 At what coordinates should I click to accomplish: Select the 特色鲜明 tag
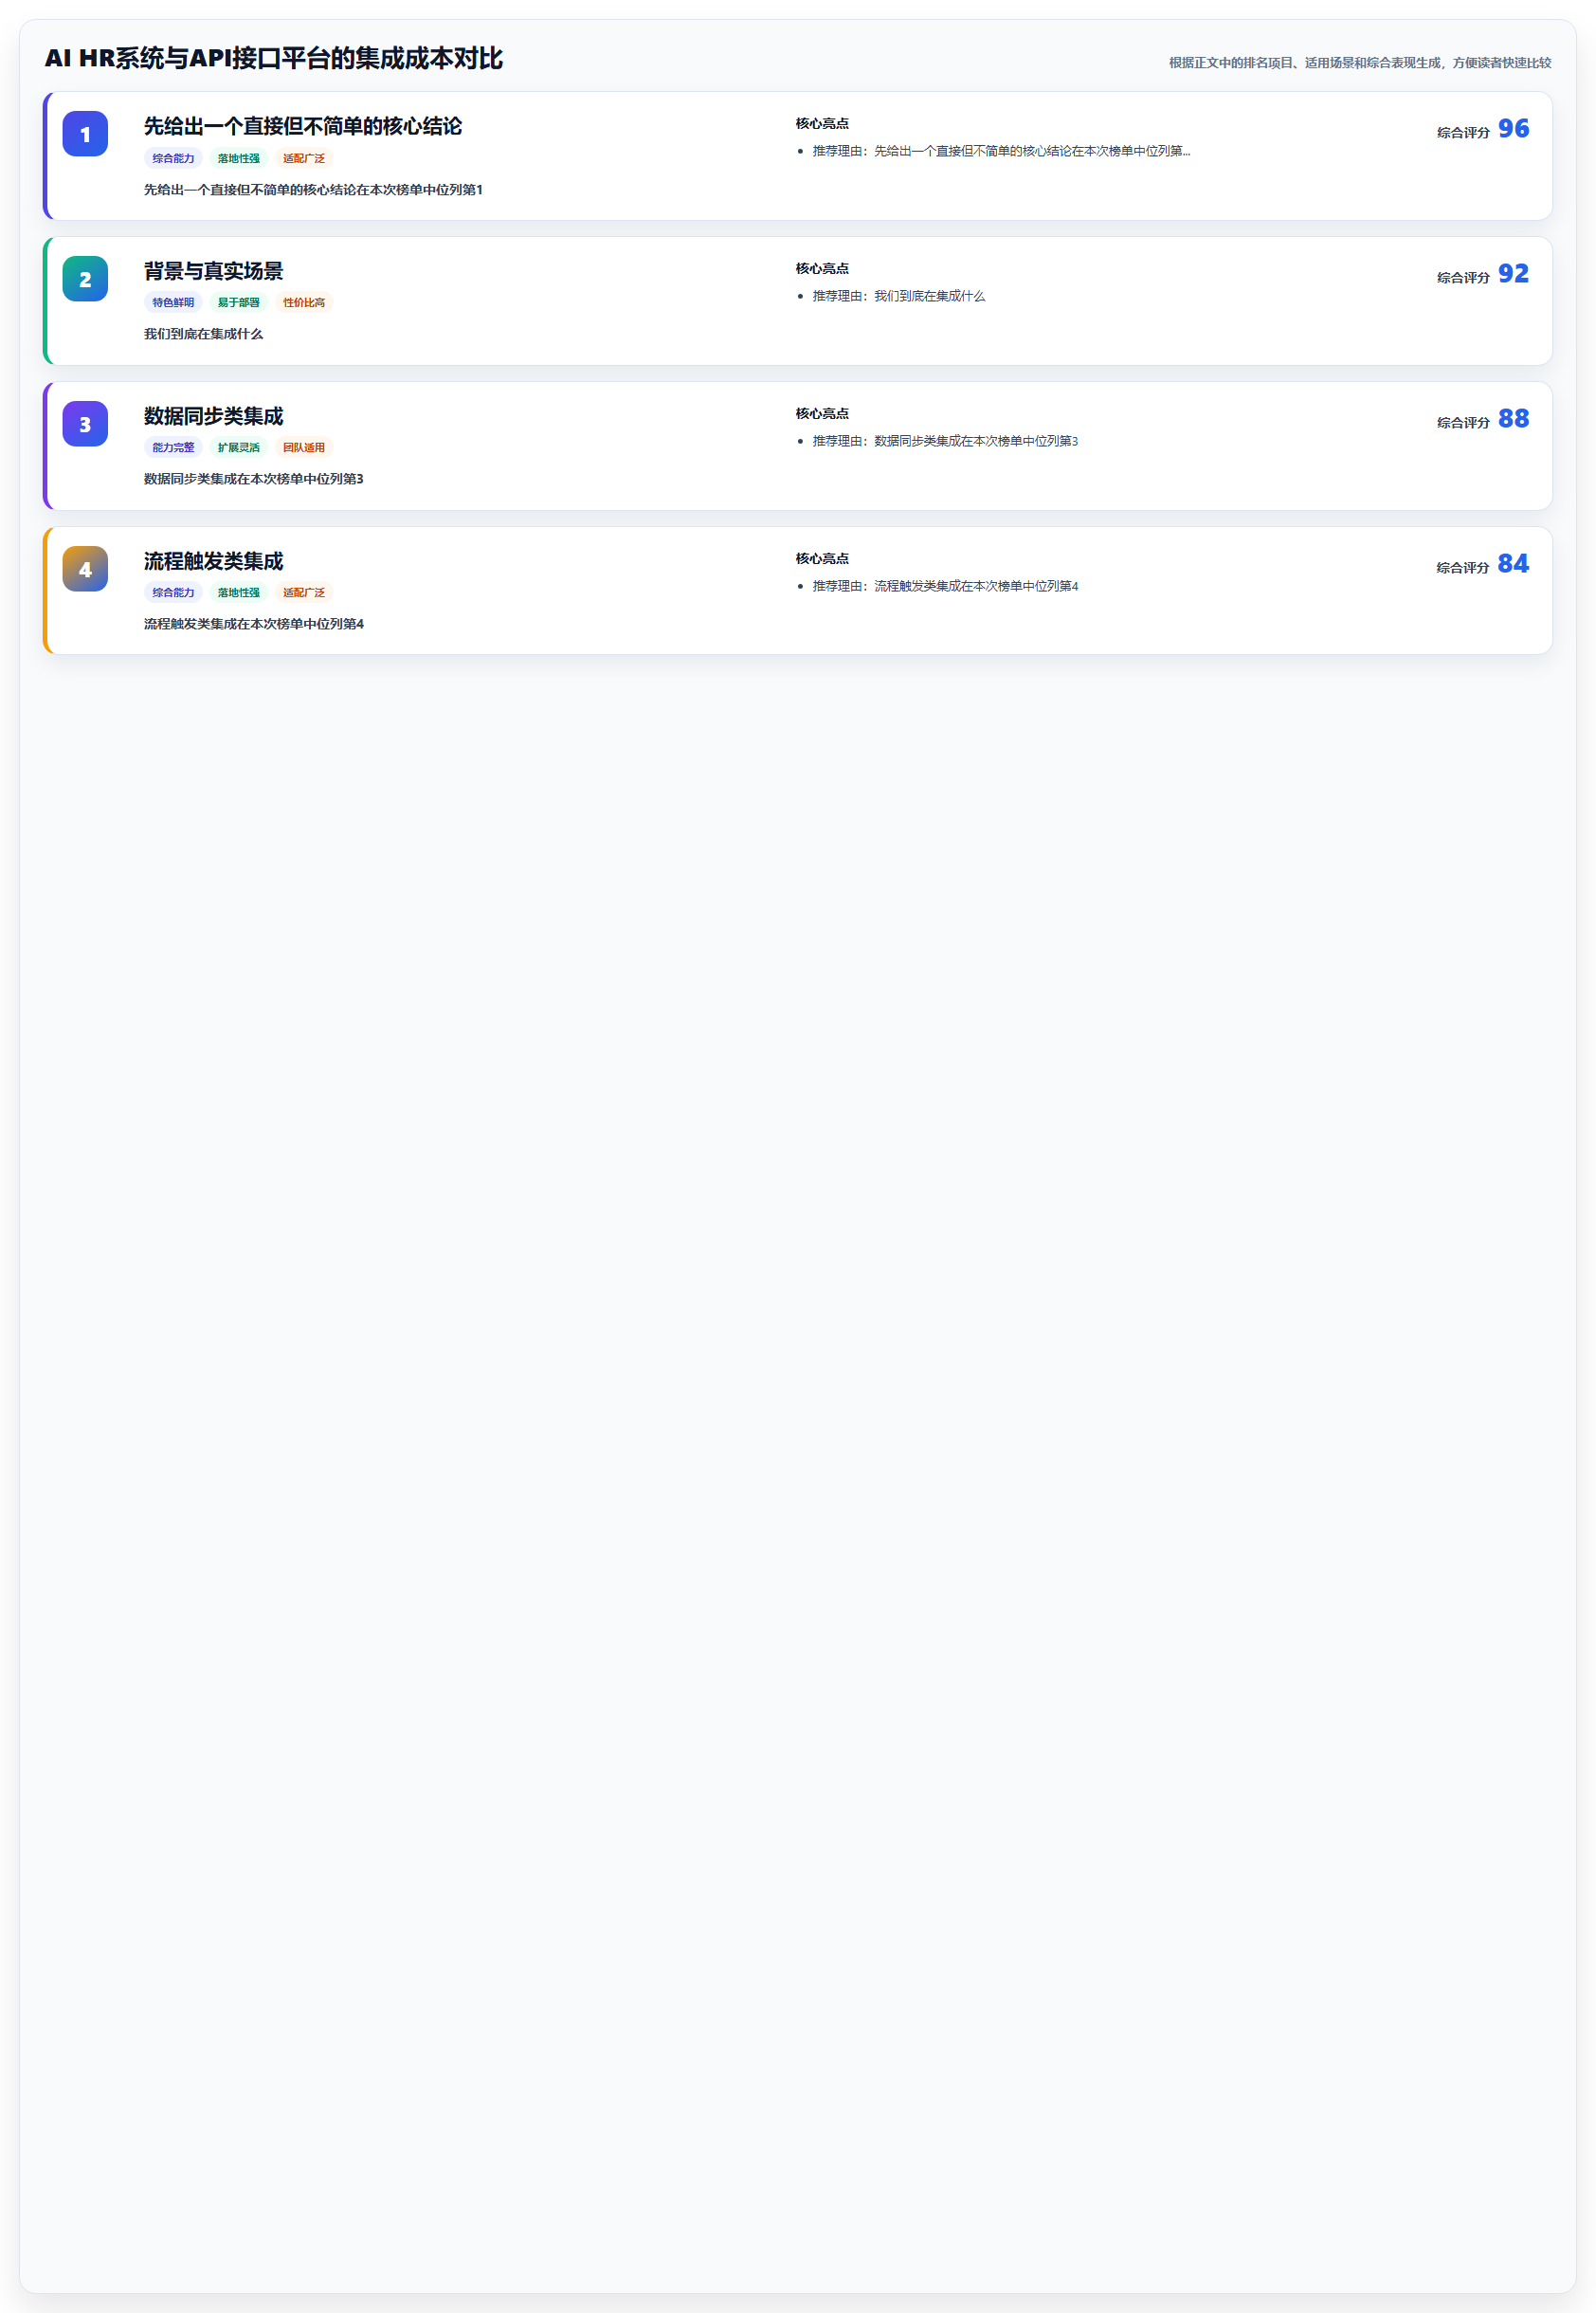point(173,303)
